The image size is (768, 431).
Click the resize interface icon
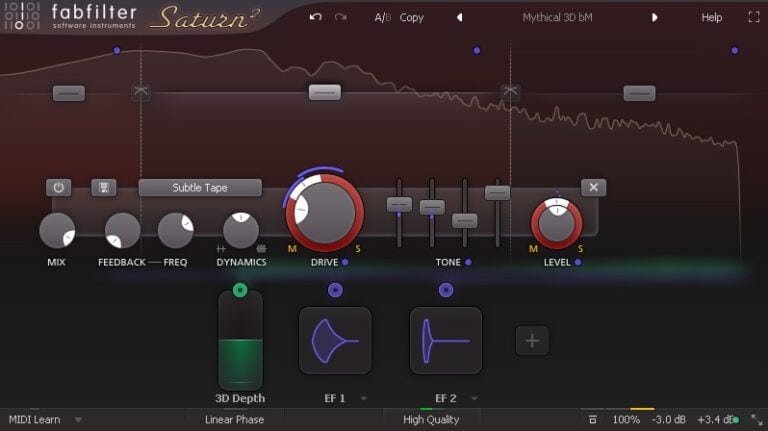757,420
